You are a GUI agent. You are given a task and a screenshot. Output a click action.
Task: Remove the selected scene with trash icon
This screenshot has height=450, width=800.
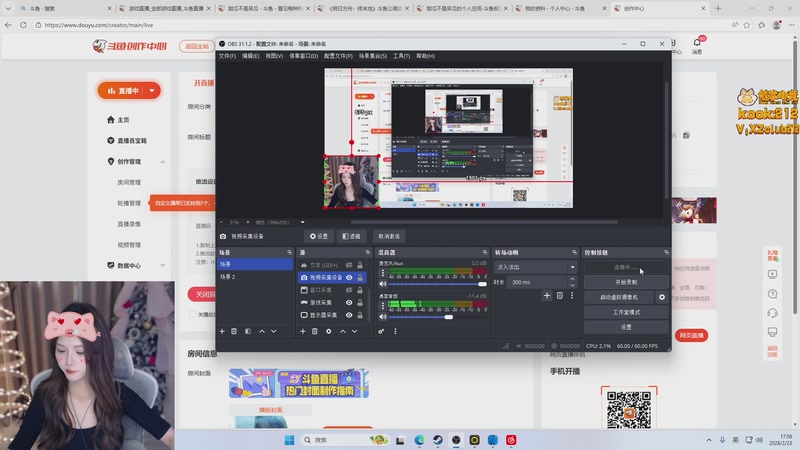[x=234, y=331]
